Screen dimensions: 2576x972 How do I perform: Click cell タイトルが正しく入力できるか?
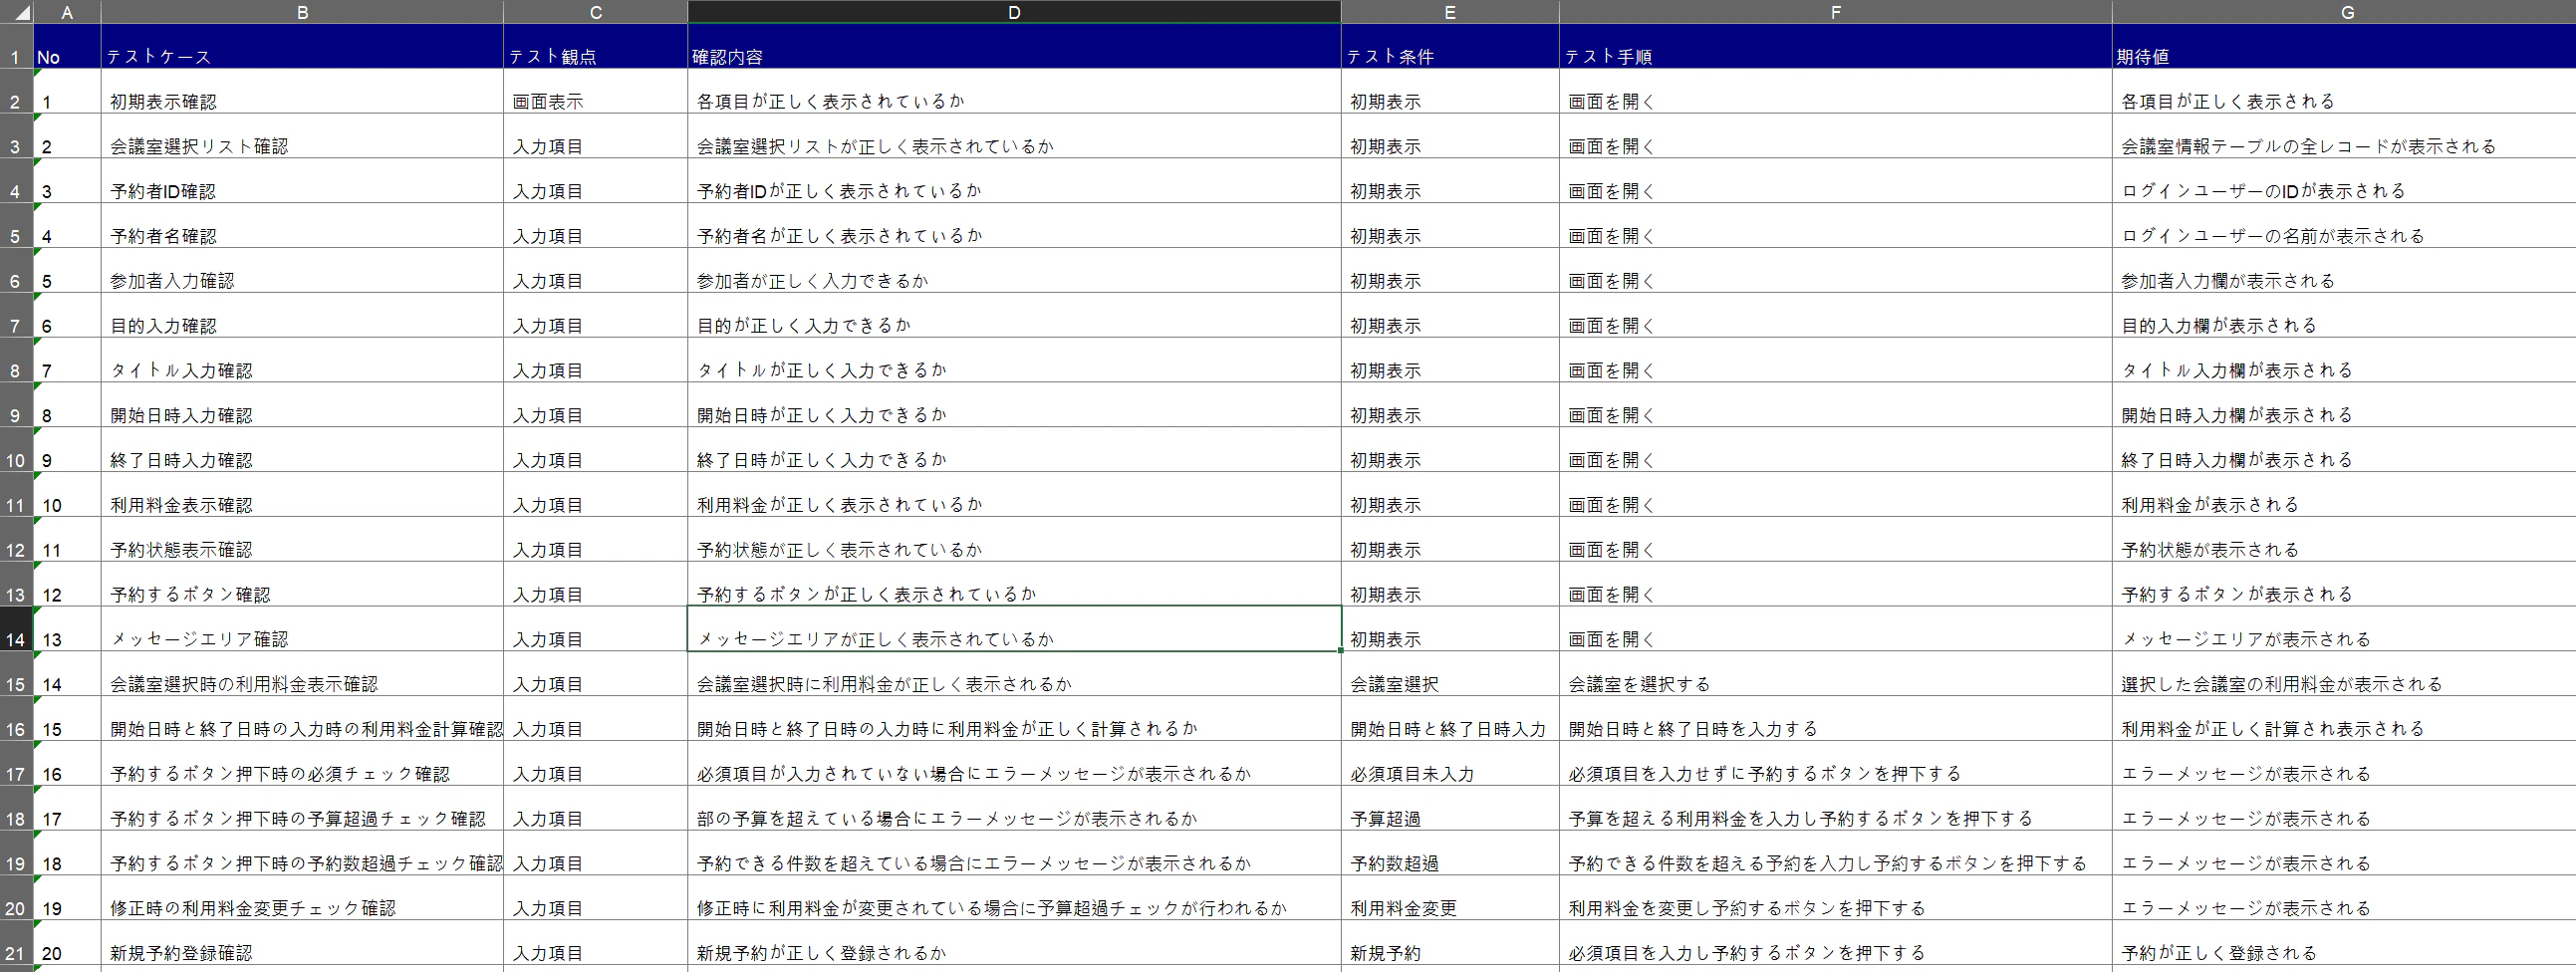pyautogui.click(x=1014, y=360)
